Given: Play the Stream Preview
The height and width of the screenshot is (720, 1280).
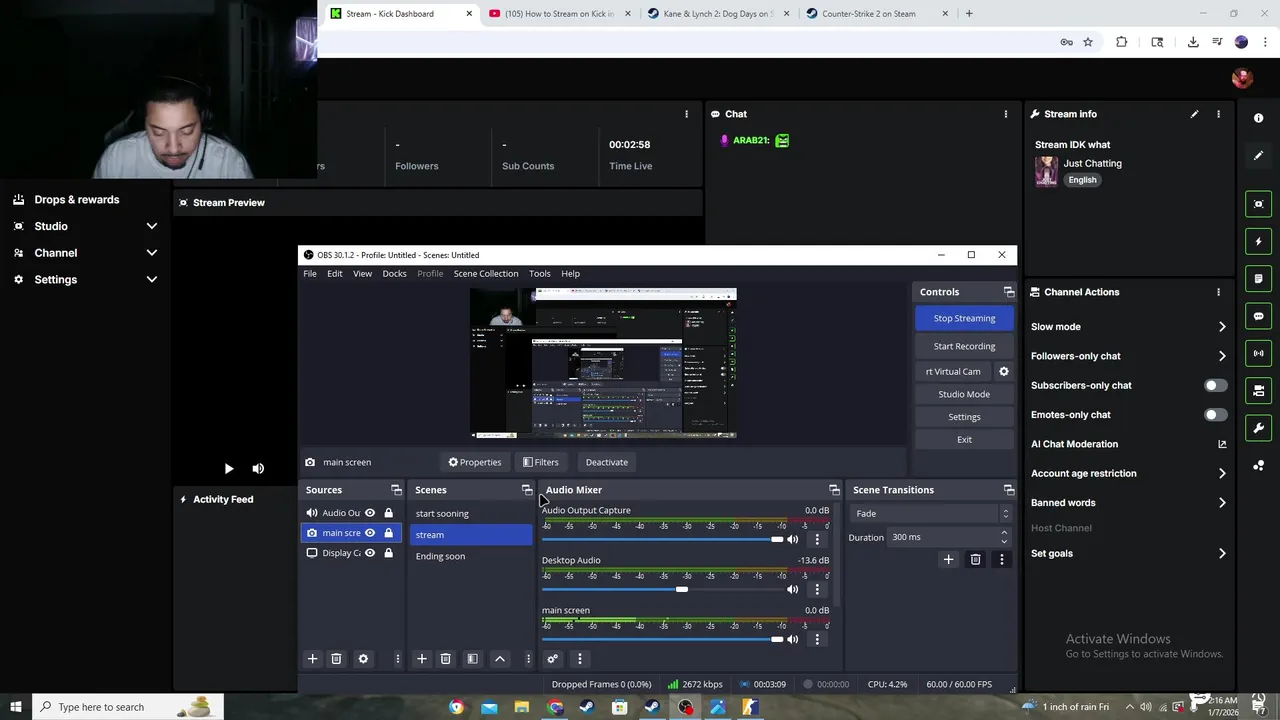Looking at the screenshot, I should point(228,468).
